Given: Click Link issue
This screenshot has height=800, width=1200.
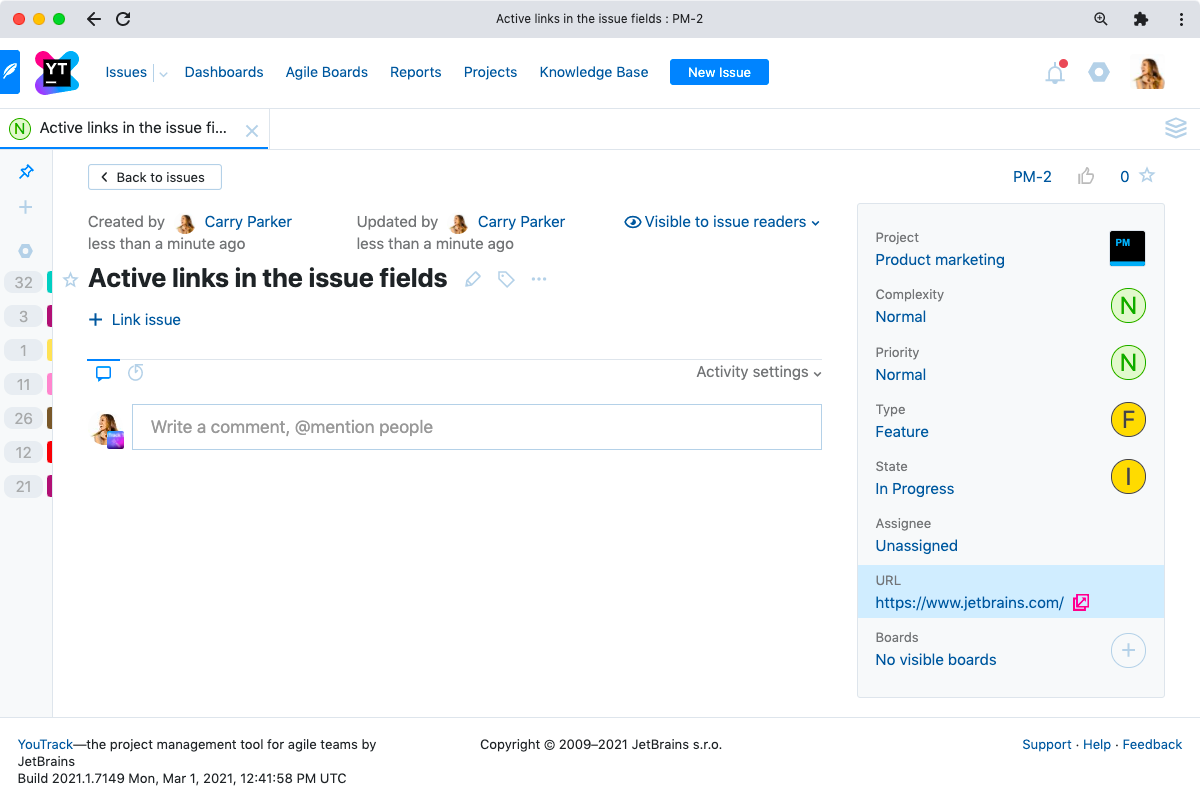Looking at the screenshot, I should [x=135, y=320].
